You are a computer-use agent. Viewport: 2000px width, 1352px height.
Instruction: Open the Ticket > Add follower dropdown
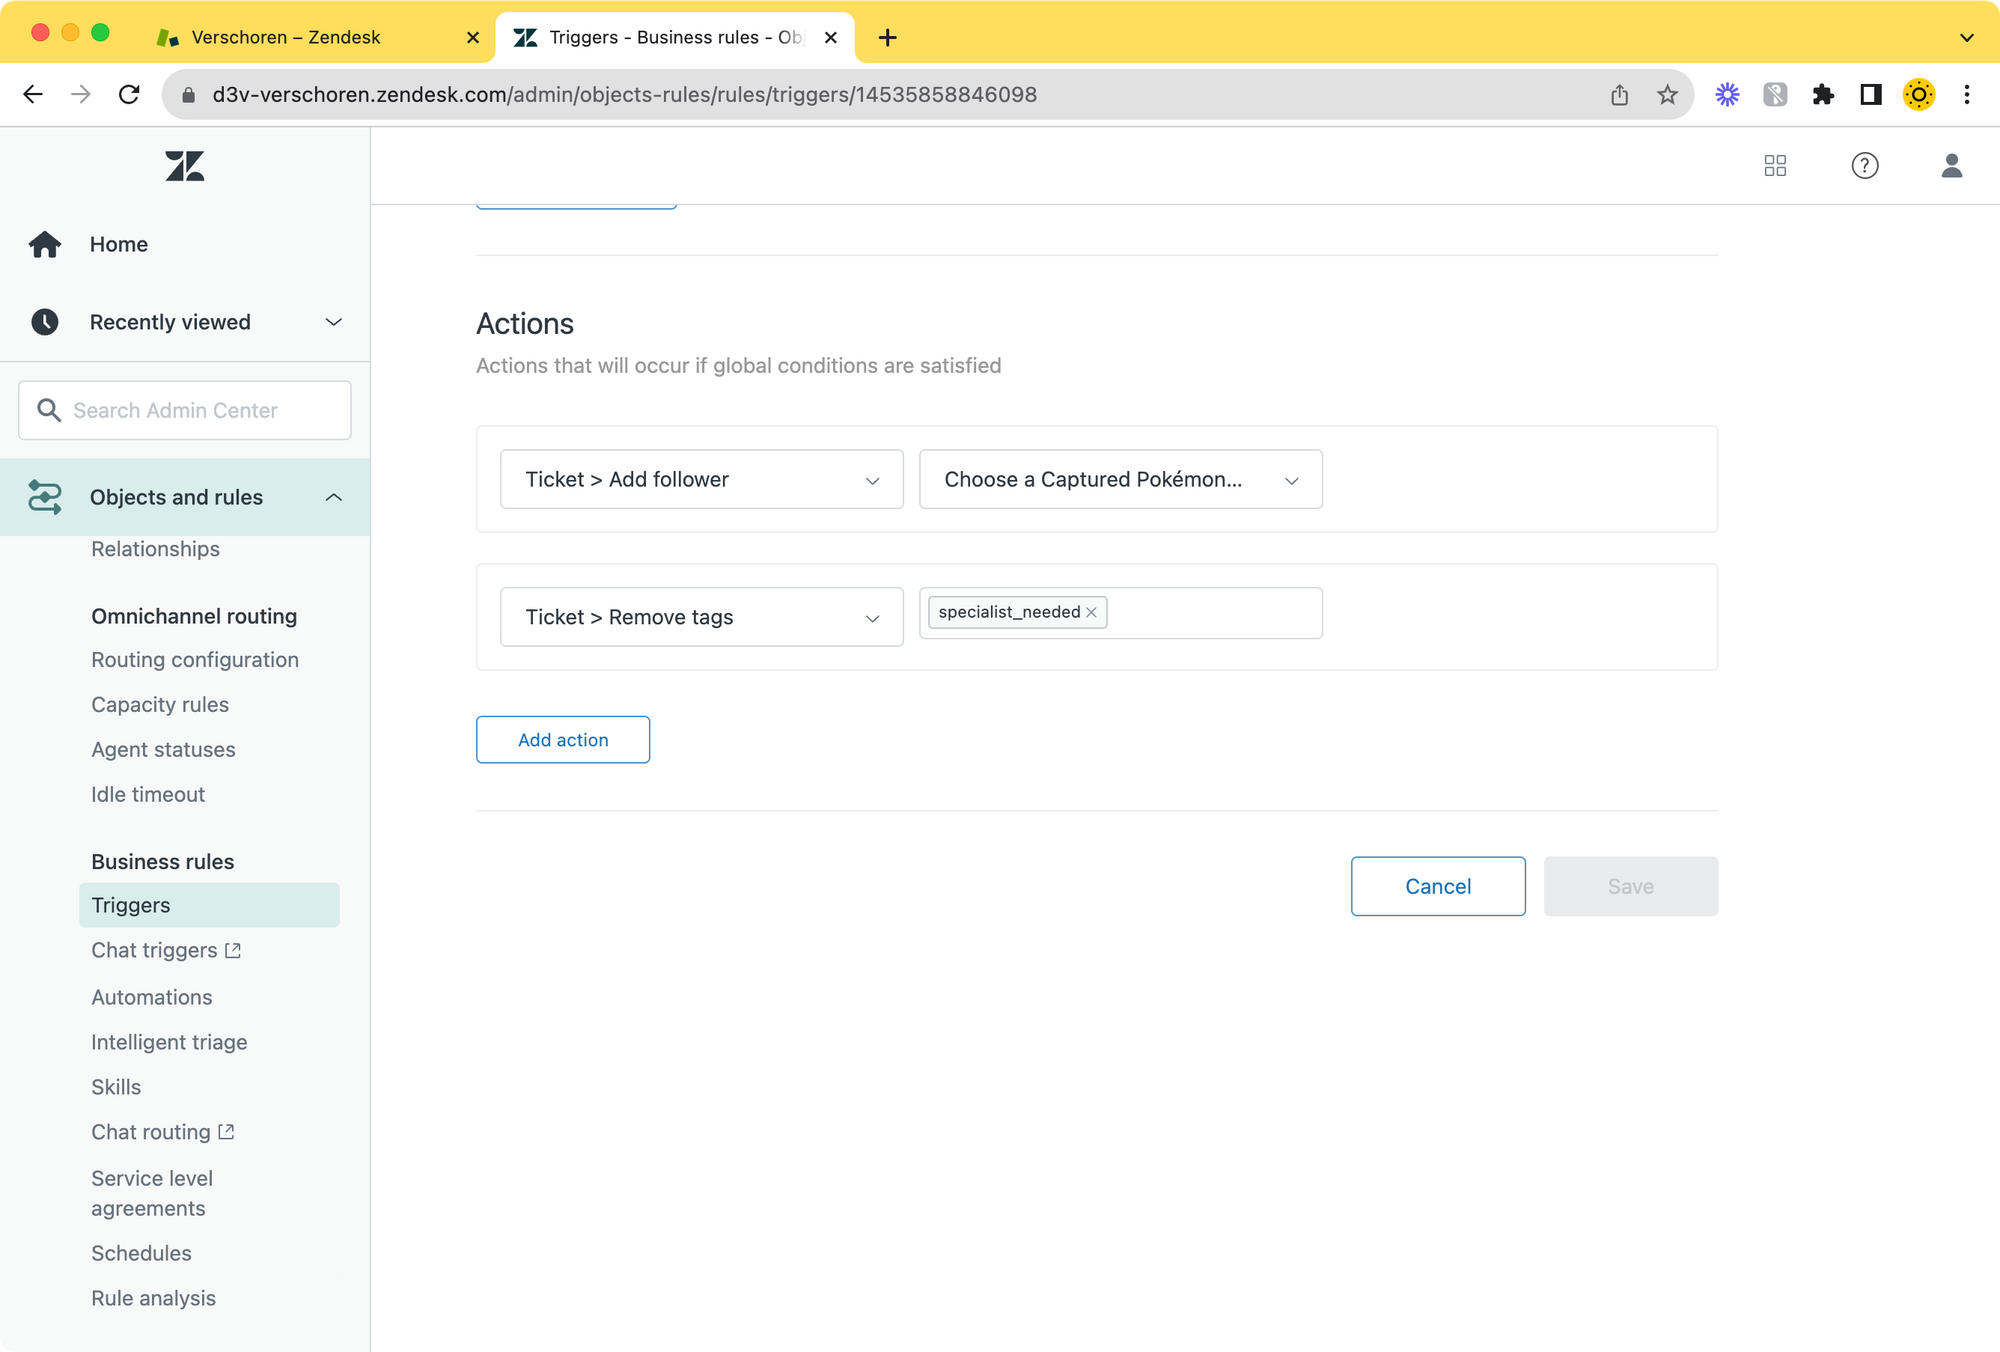(x=701, y=480)
